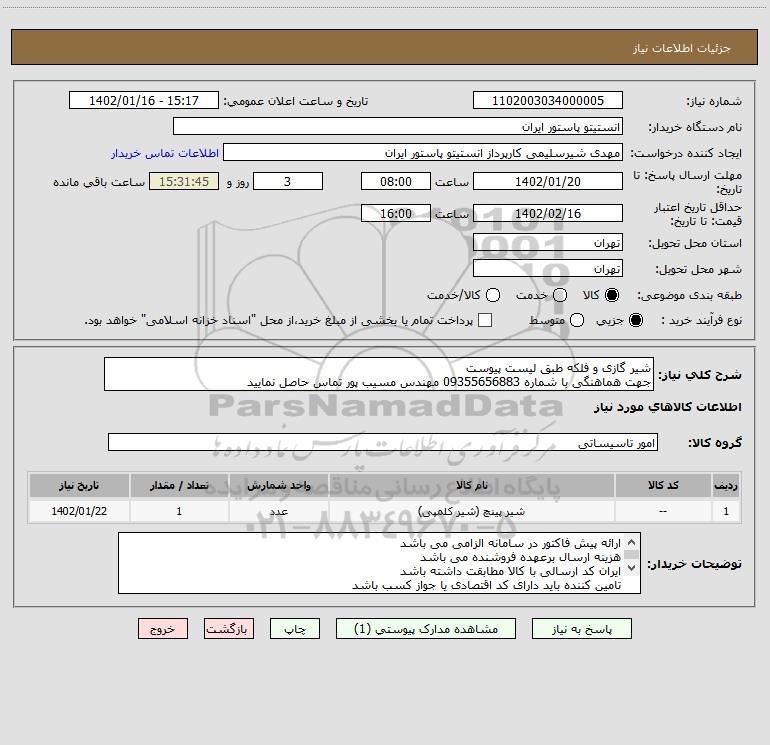Click the unit cell عدد

tap(278, 512)
